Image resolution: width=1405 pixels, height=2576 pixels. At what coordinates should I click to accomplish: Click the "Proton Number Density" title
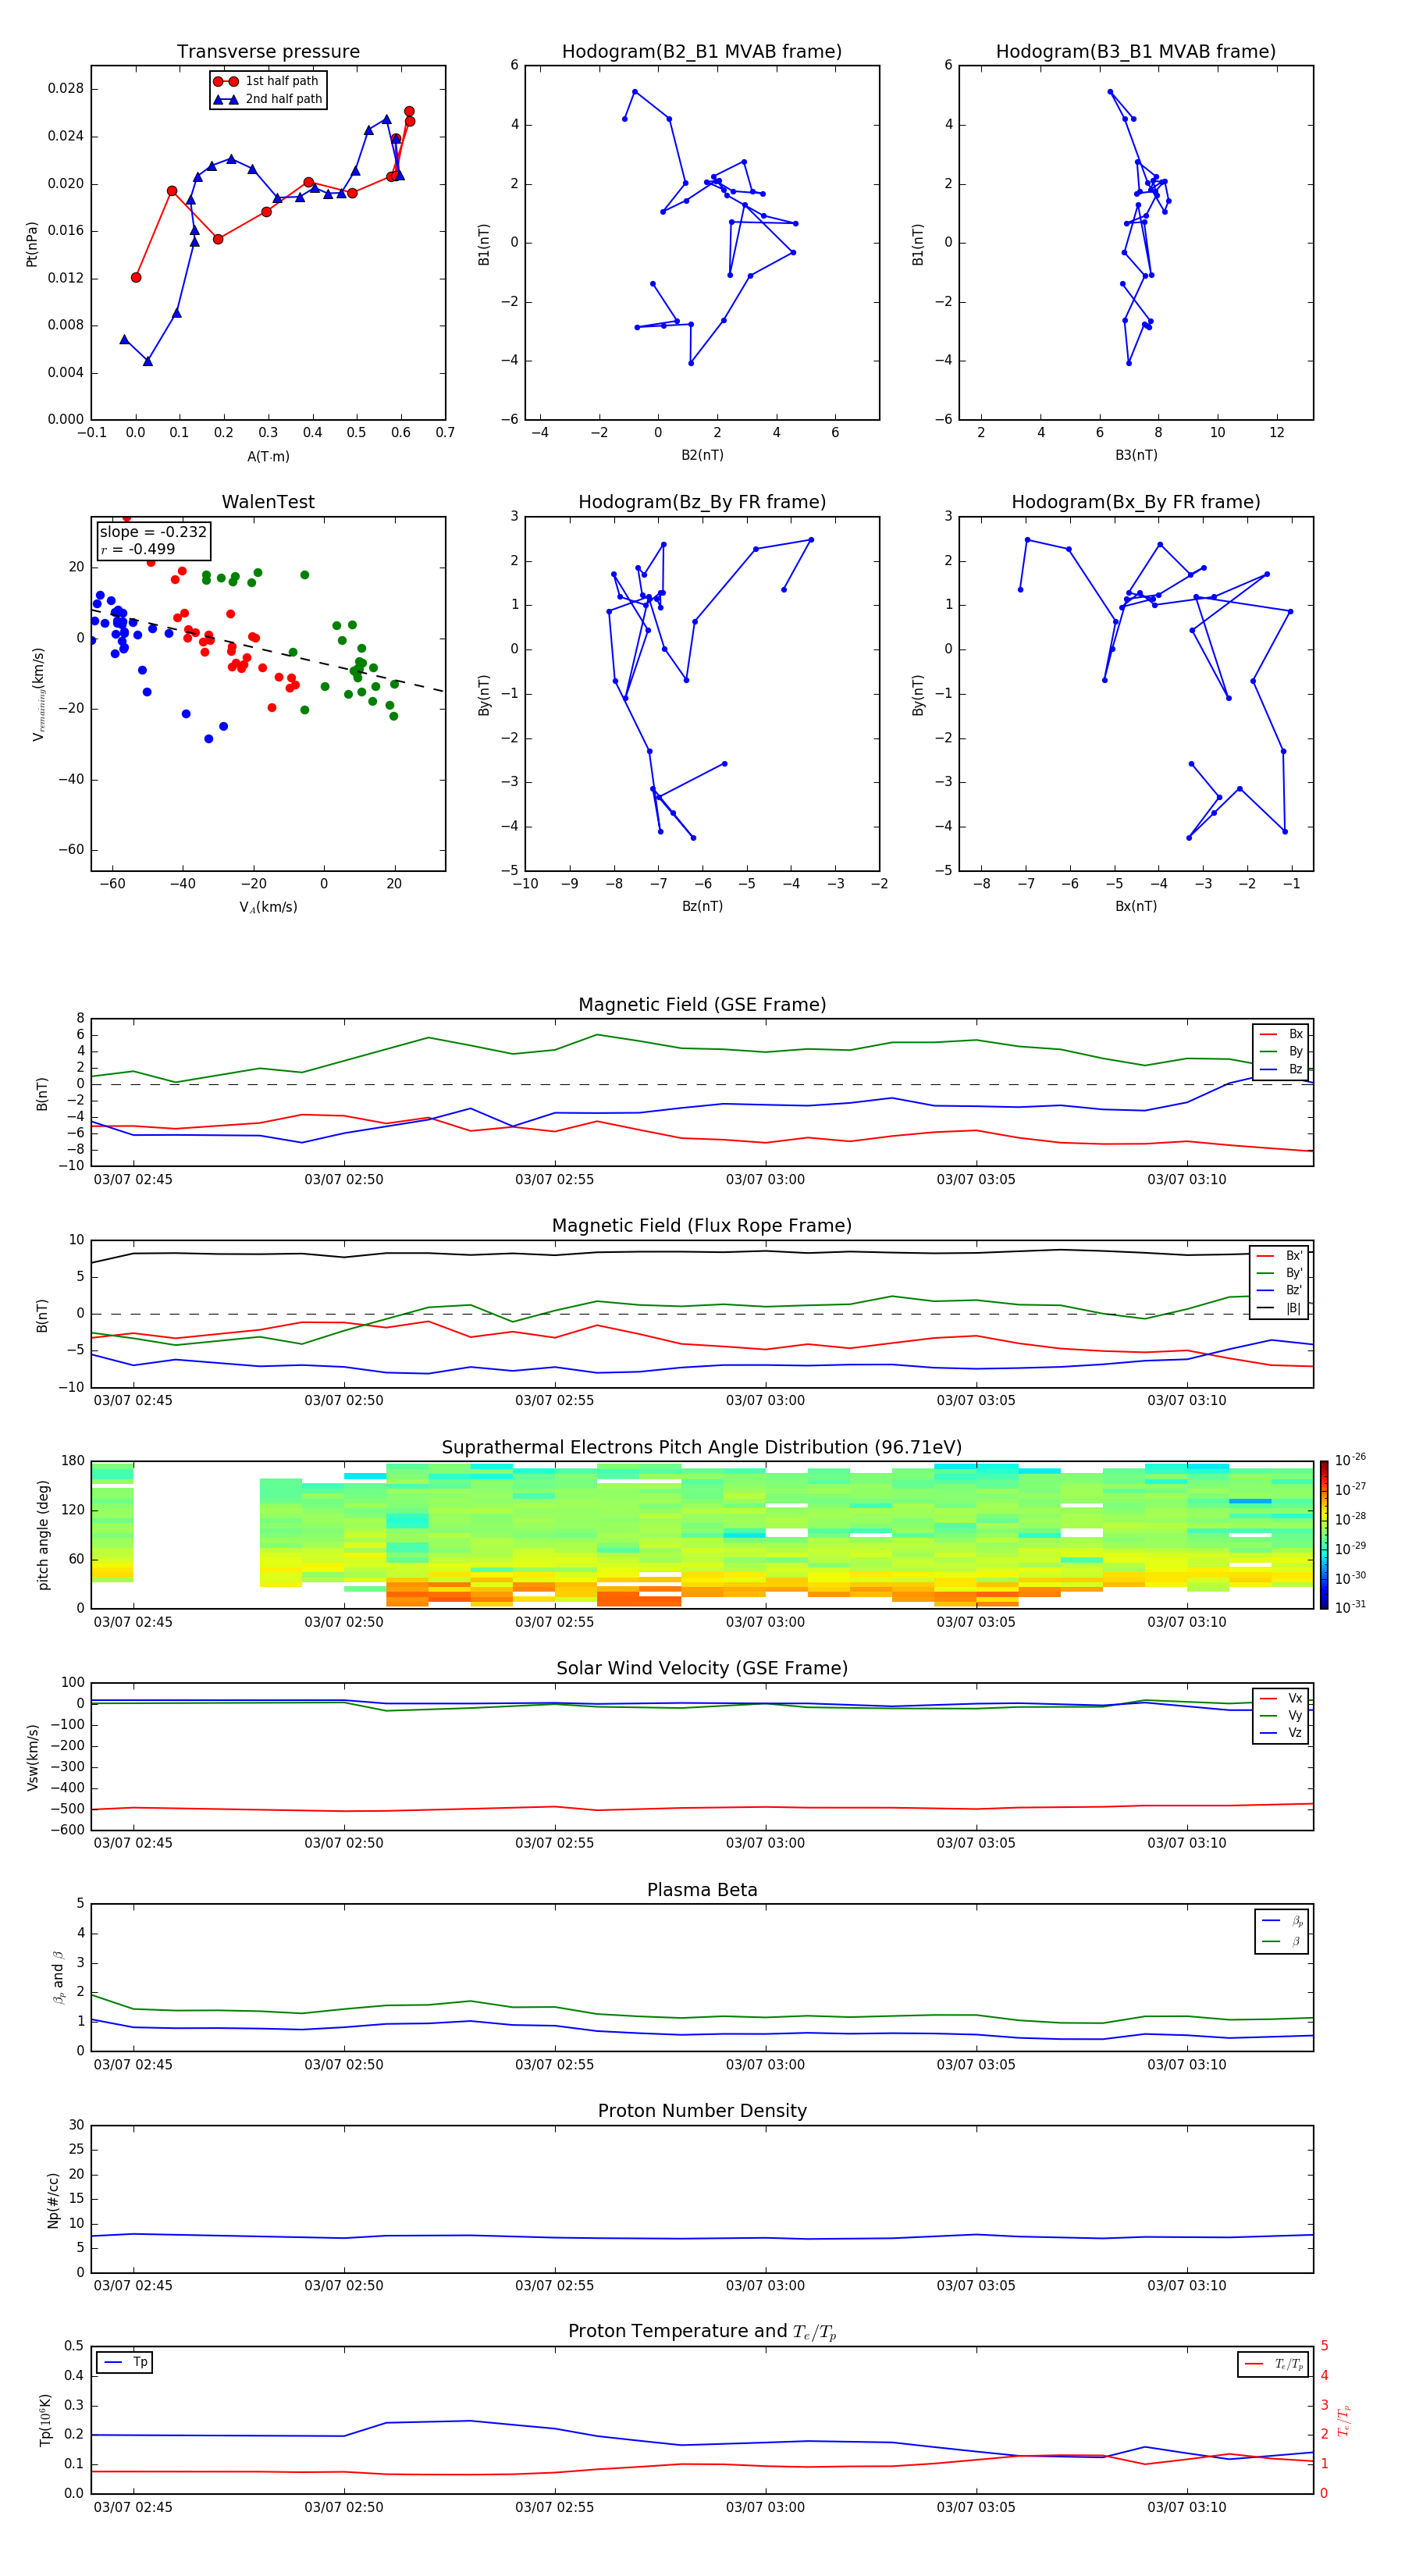(702, 2112)
